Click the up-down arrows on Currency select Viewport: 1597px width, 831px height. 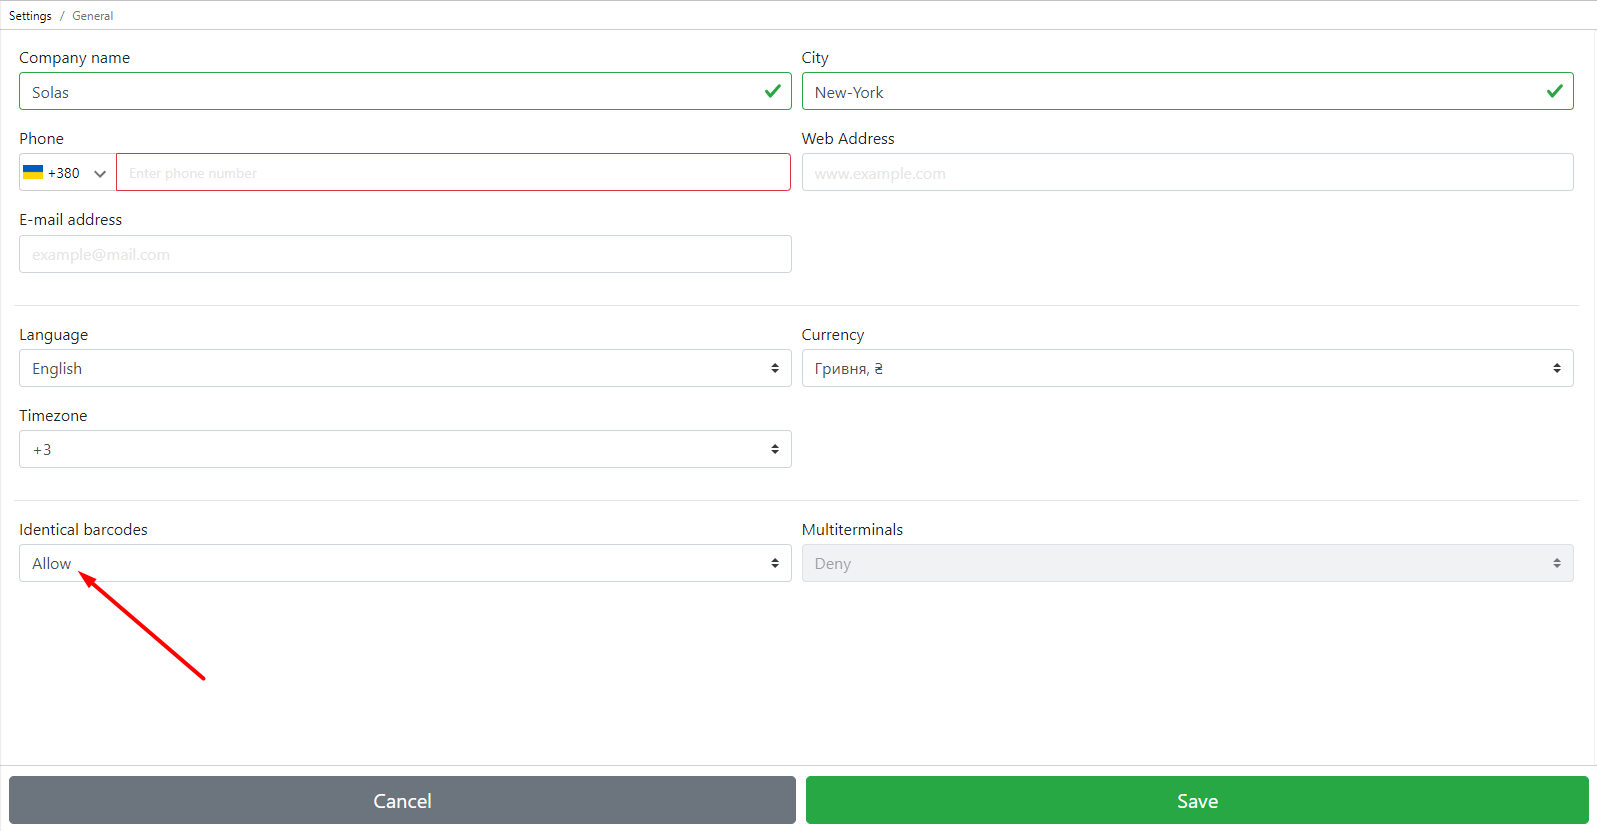1556,368
